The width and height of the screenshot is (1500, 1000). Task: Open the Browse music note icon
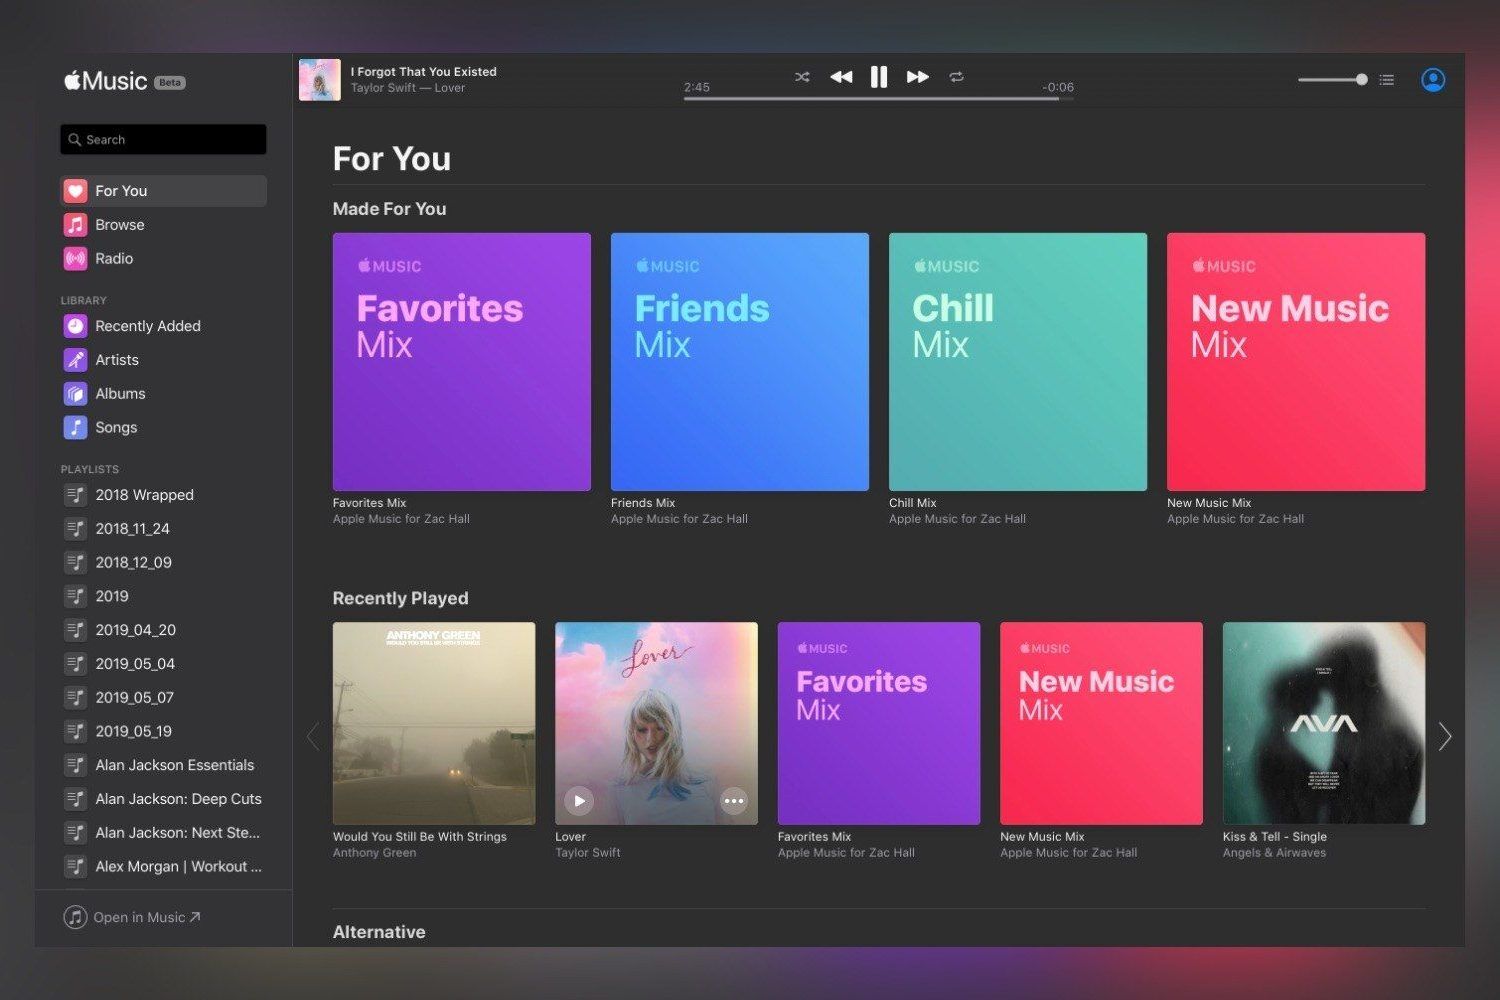coord(76,224)
